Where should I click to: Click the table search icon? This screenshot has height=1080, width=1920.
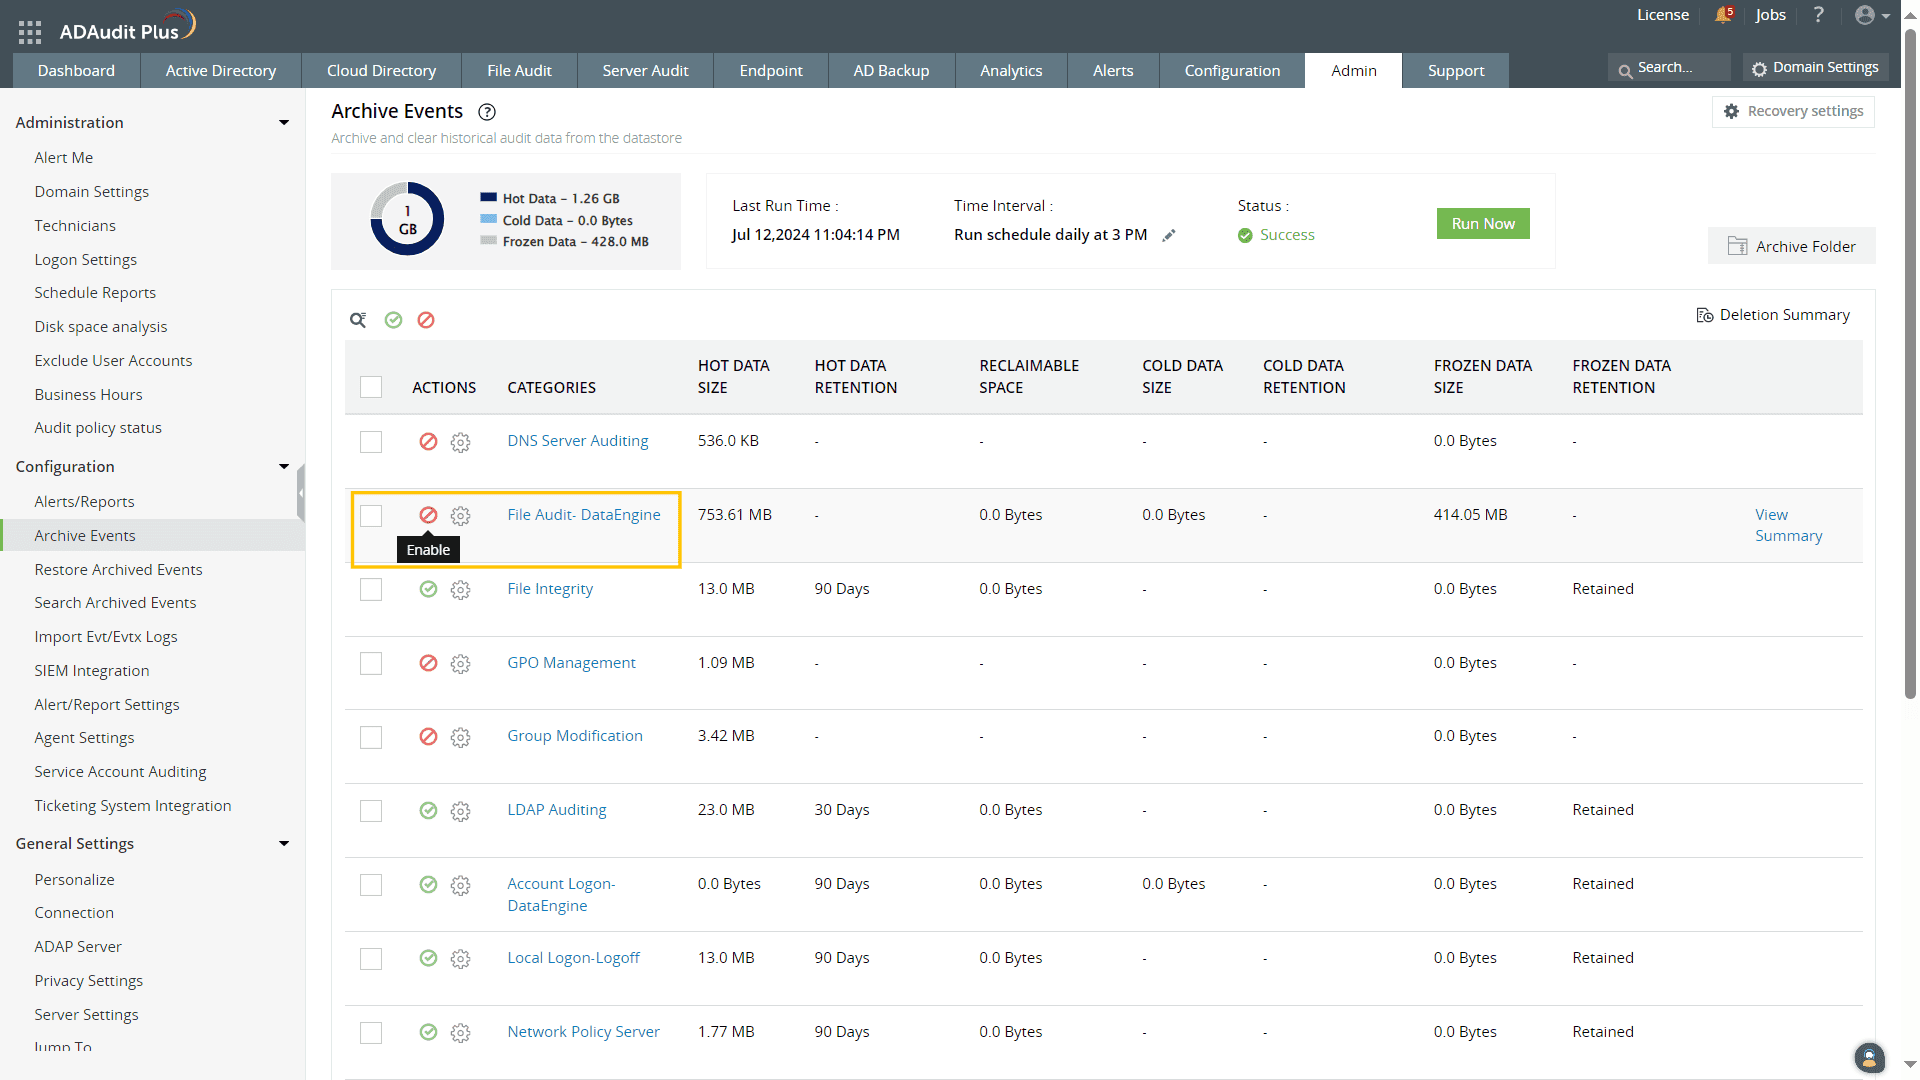357,320
